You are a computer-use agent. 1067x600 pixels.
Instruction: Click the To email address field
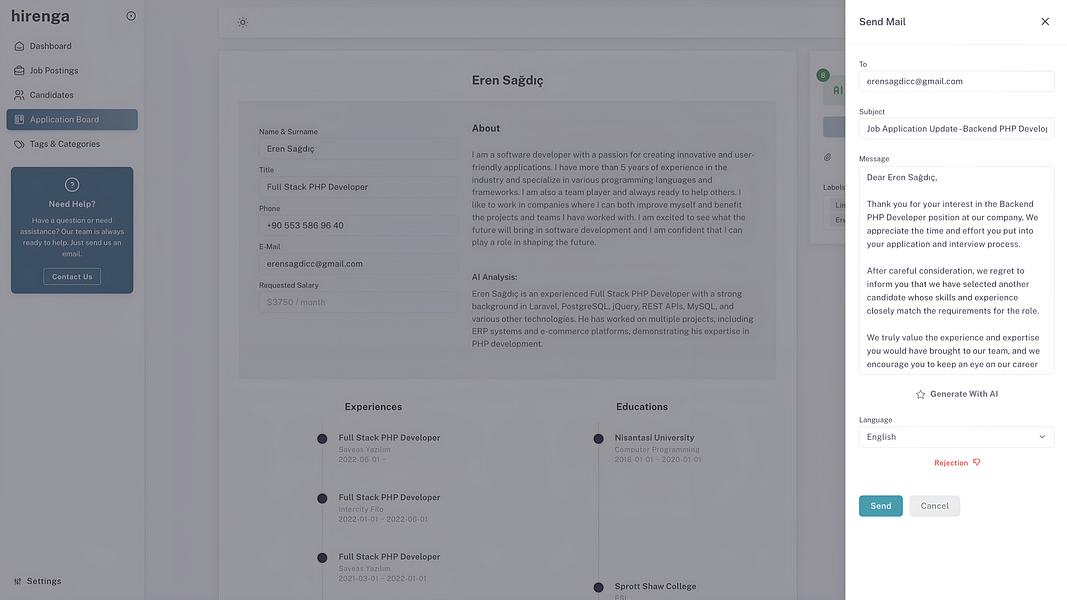click(956, 82)
